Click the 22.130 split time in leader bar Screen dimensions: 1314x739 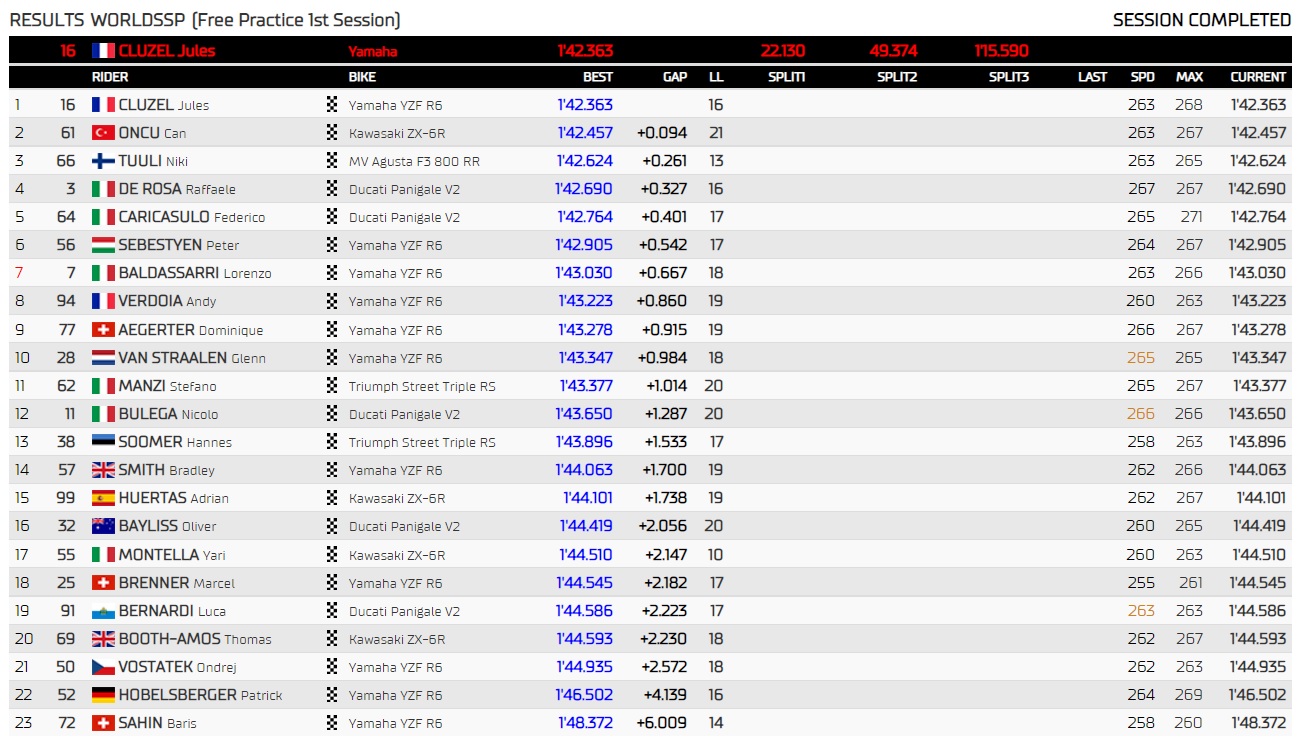tap(783, 51)
